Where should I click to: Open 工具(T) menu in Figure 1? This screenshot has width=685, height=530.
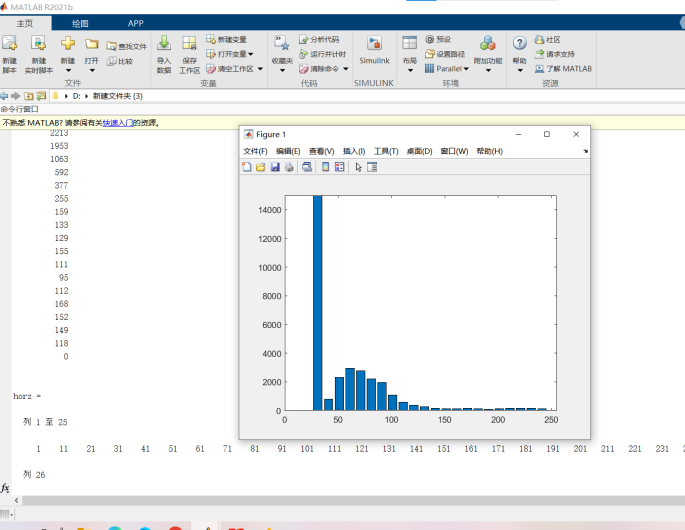pyautogui.click(x=386, y=151)
